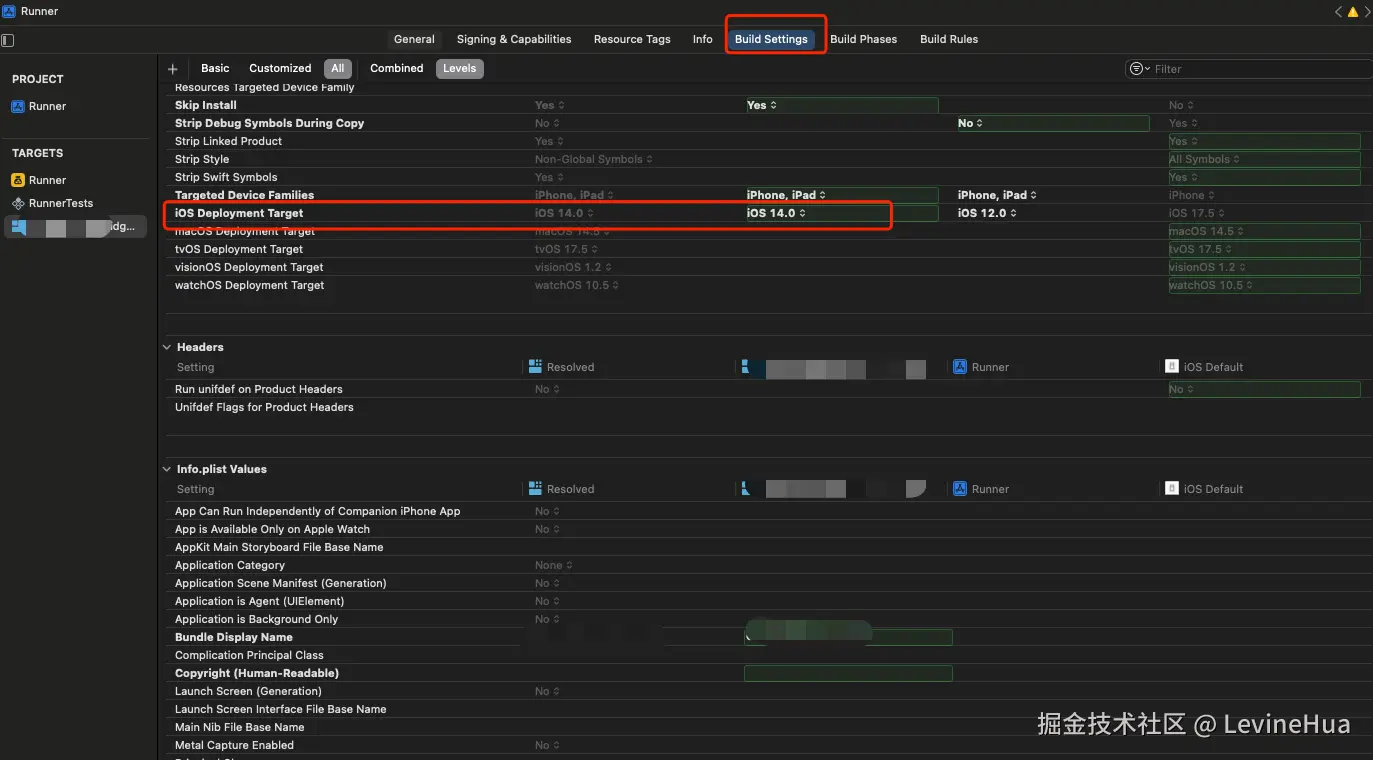This screenshot has height=760, width=1373.
Task: Click the Runner column icon in Headers section
Action: click(960, 367)
